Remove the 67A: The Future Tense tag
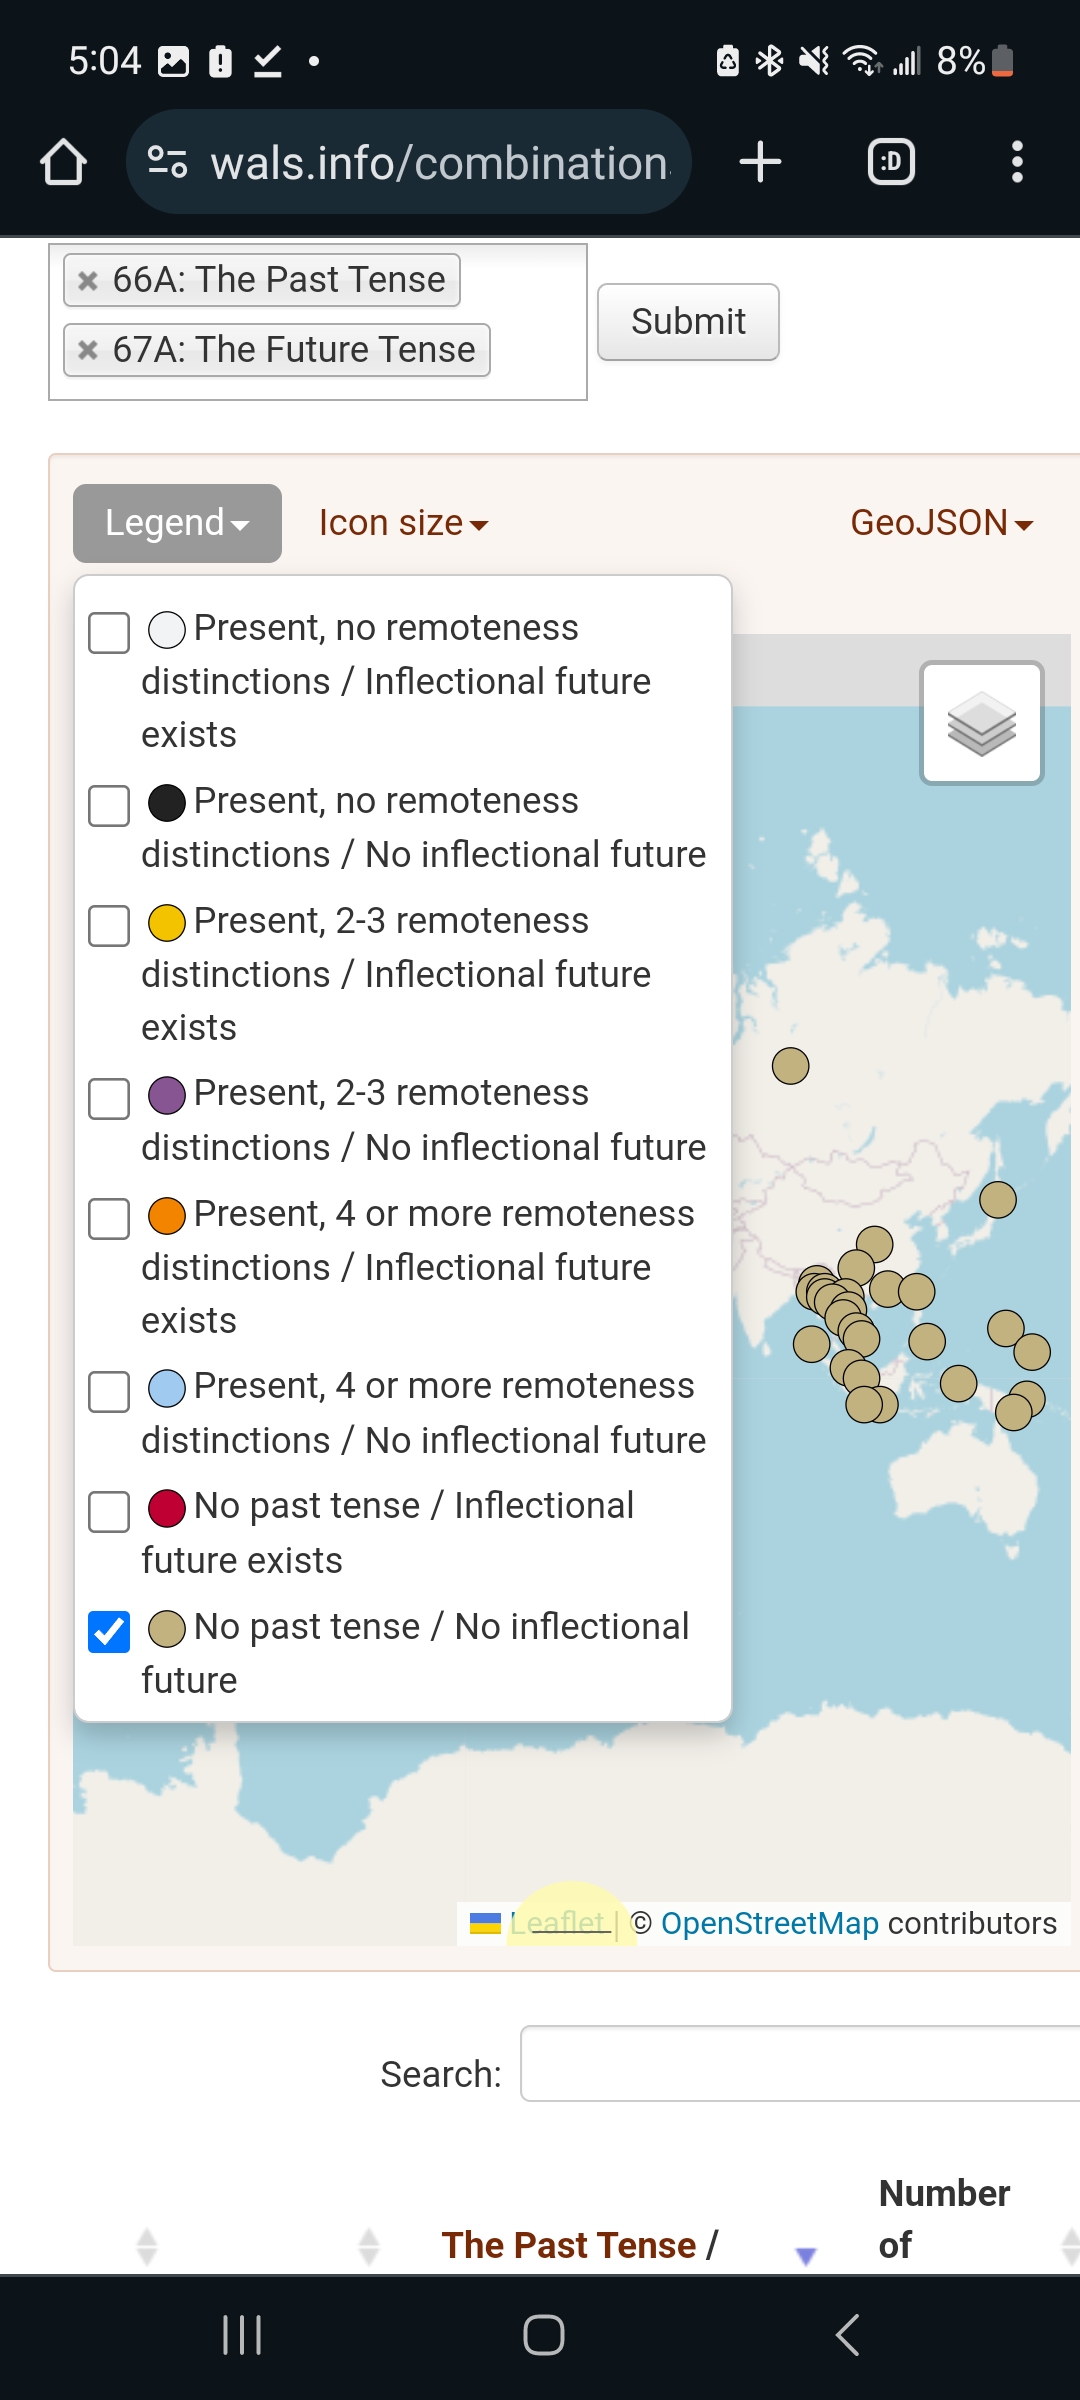 click(x=88, y=351)
